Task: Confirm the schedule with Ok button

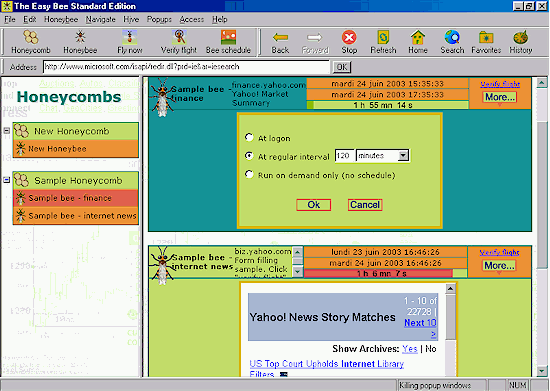Action: pos(314,205)
